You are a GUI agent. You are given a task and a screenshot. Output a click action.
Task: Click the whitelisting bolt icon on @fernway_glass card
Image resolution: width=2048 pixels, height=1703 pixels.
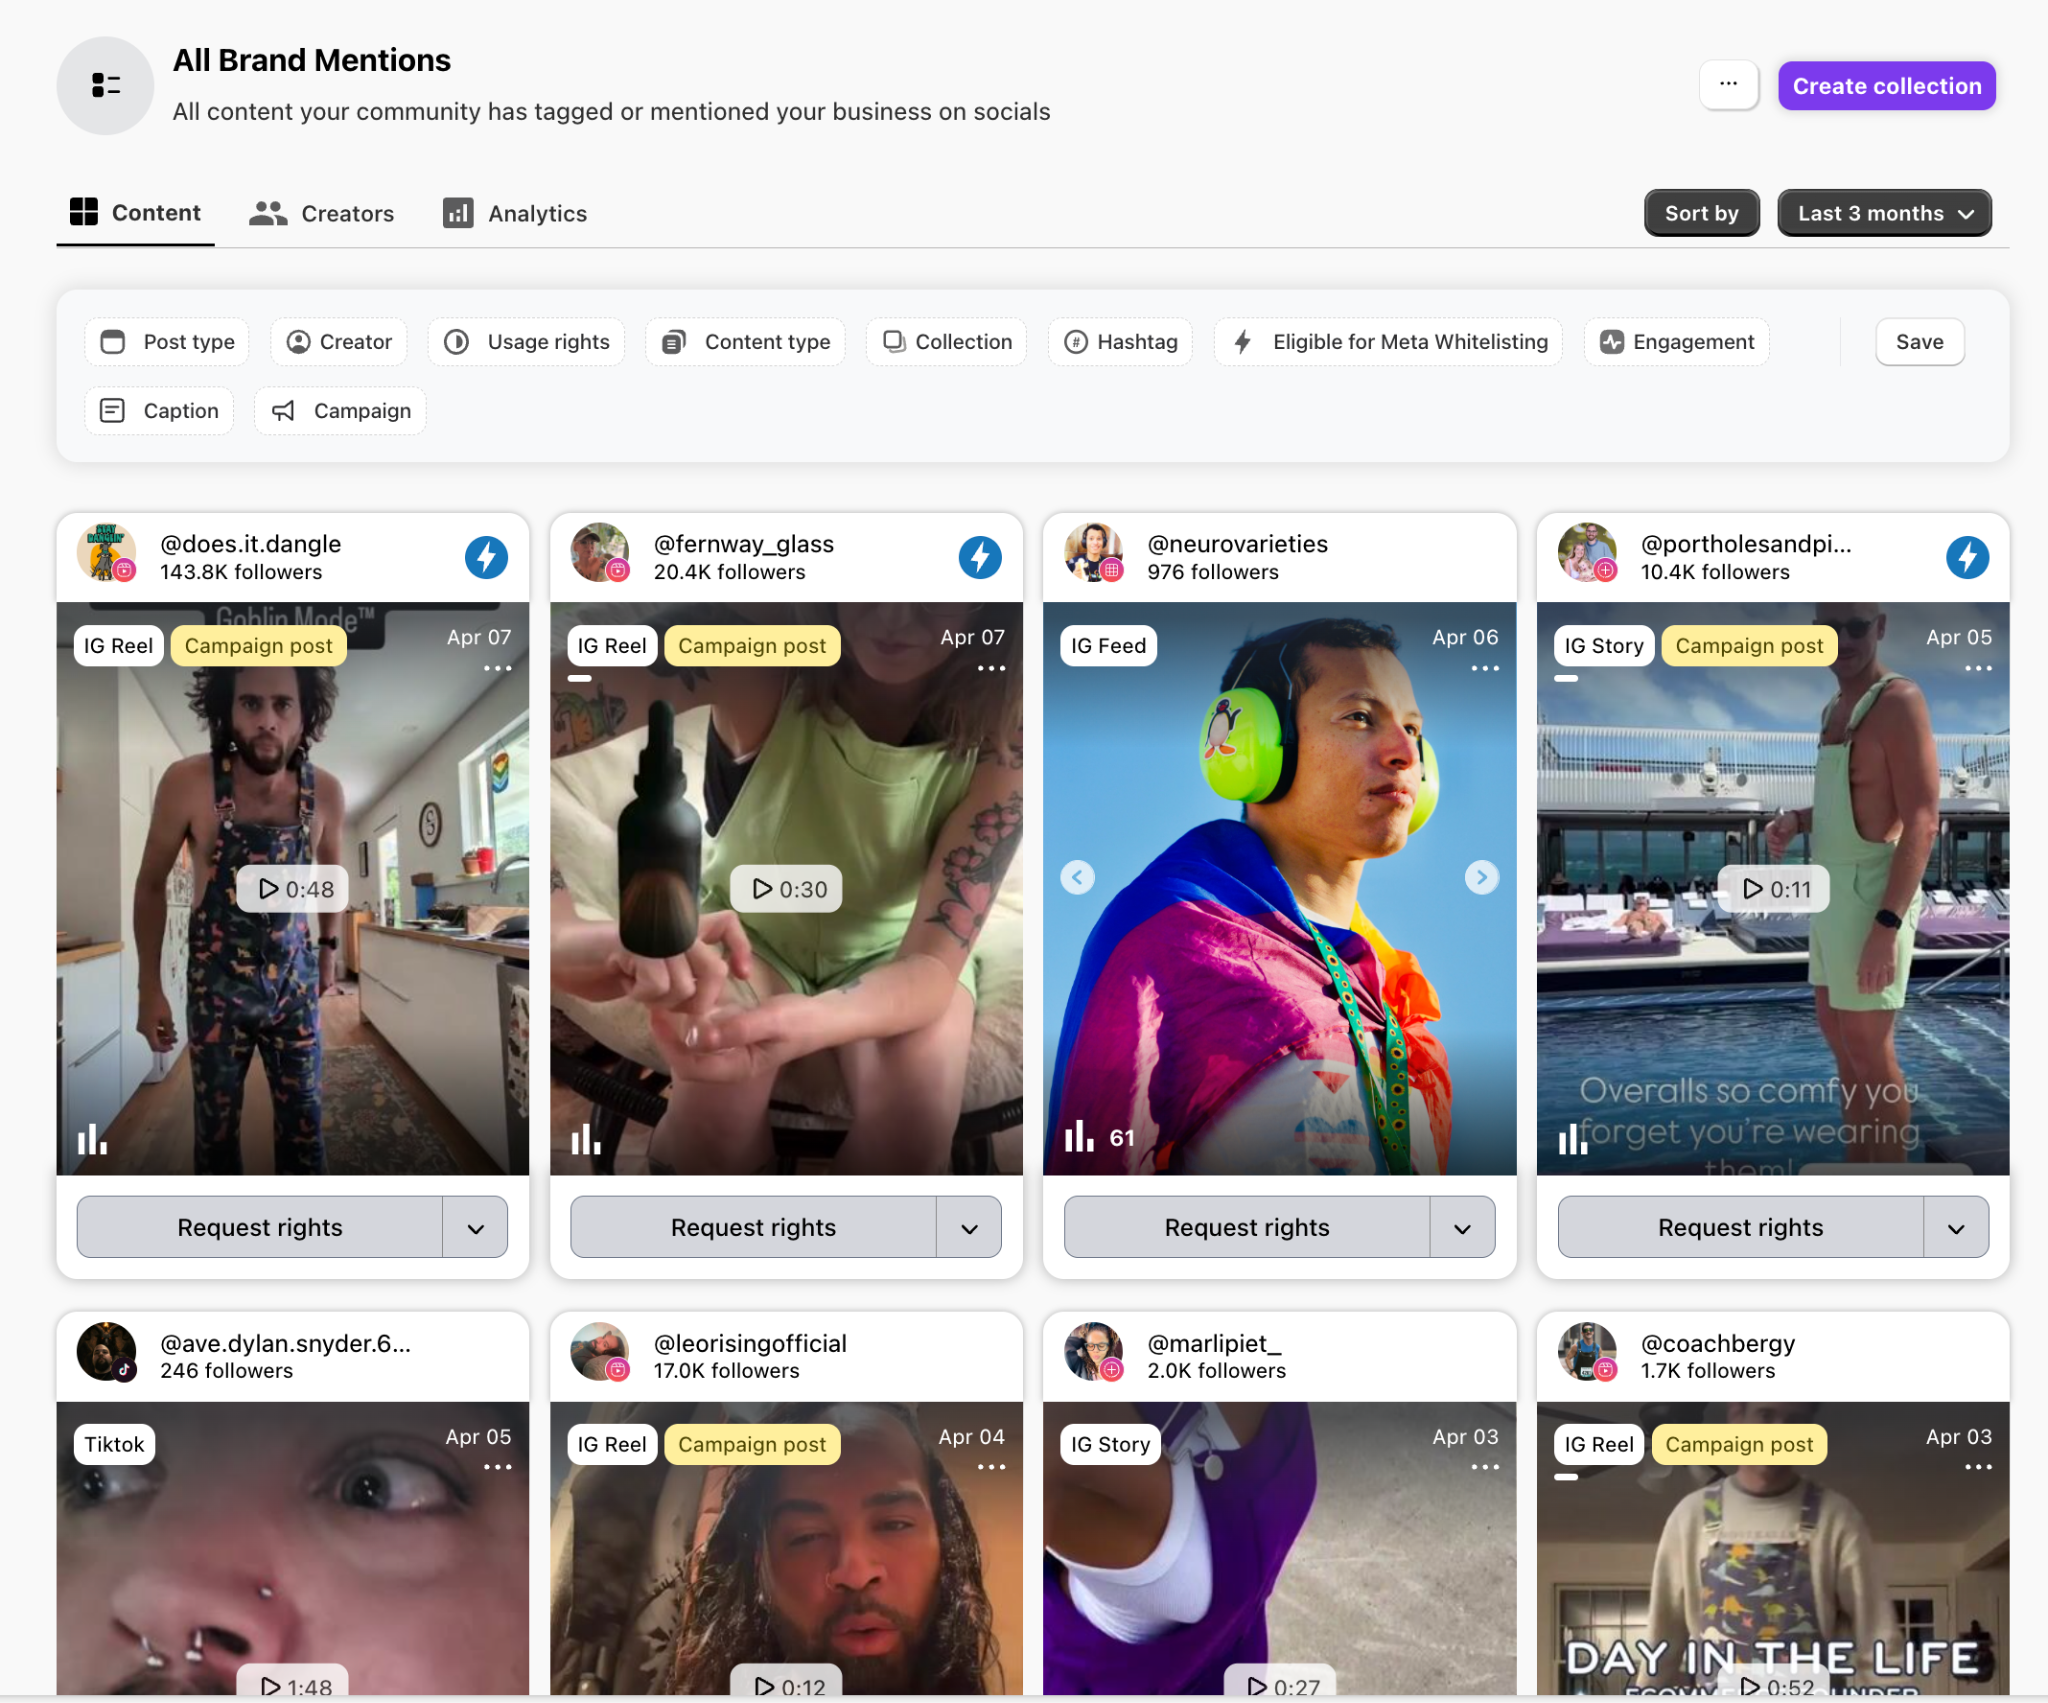[980, 557]
